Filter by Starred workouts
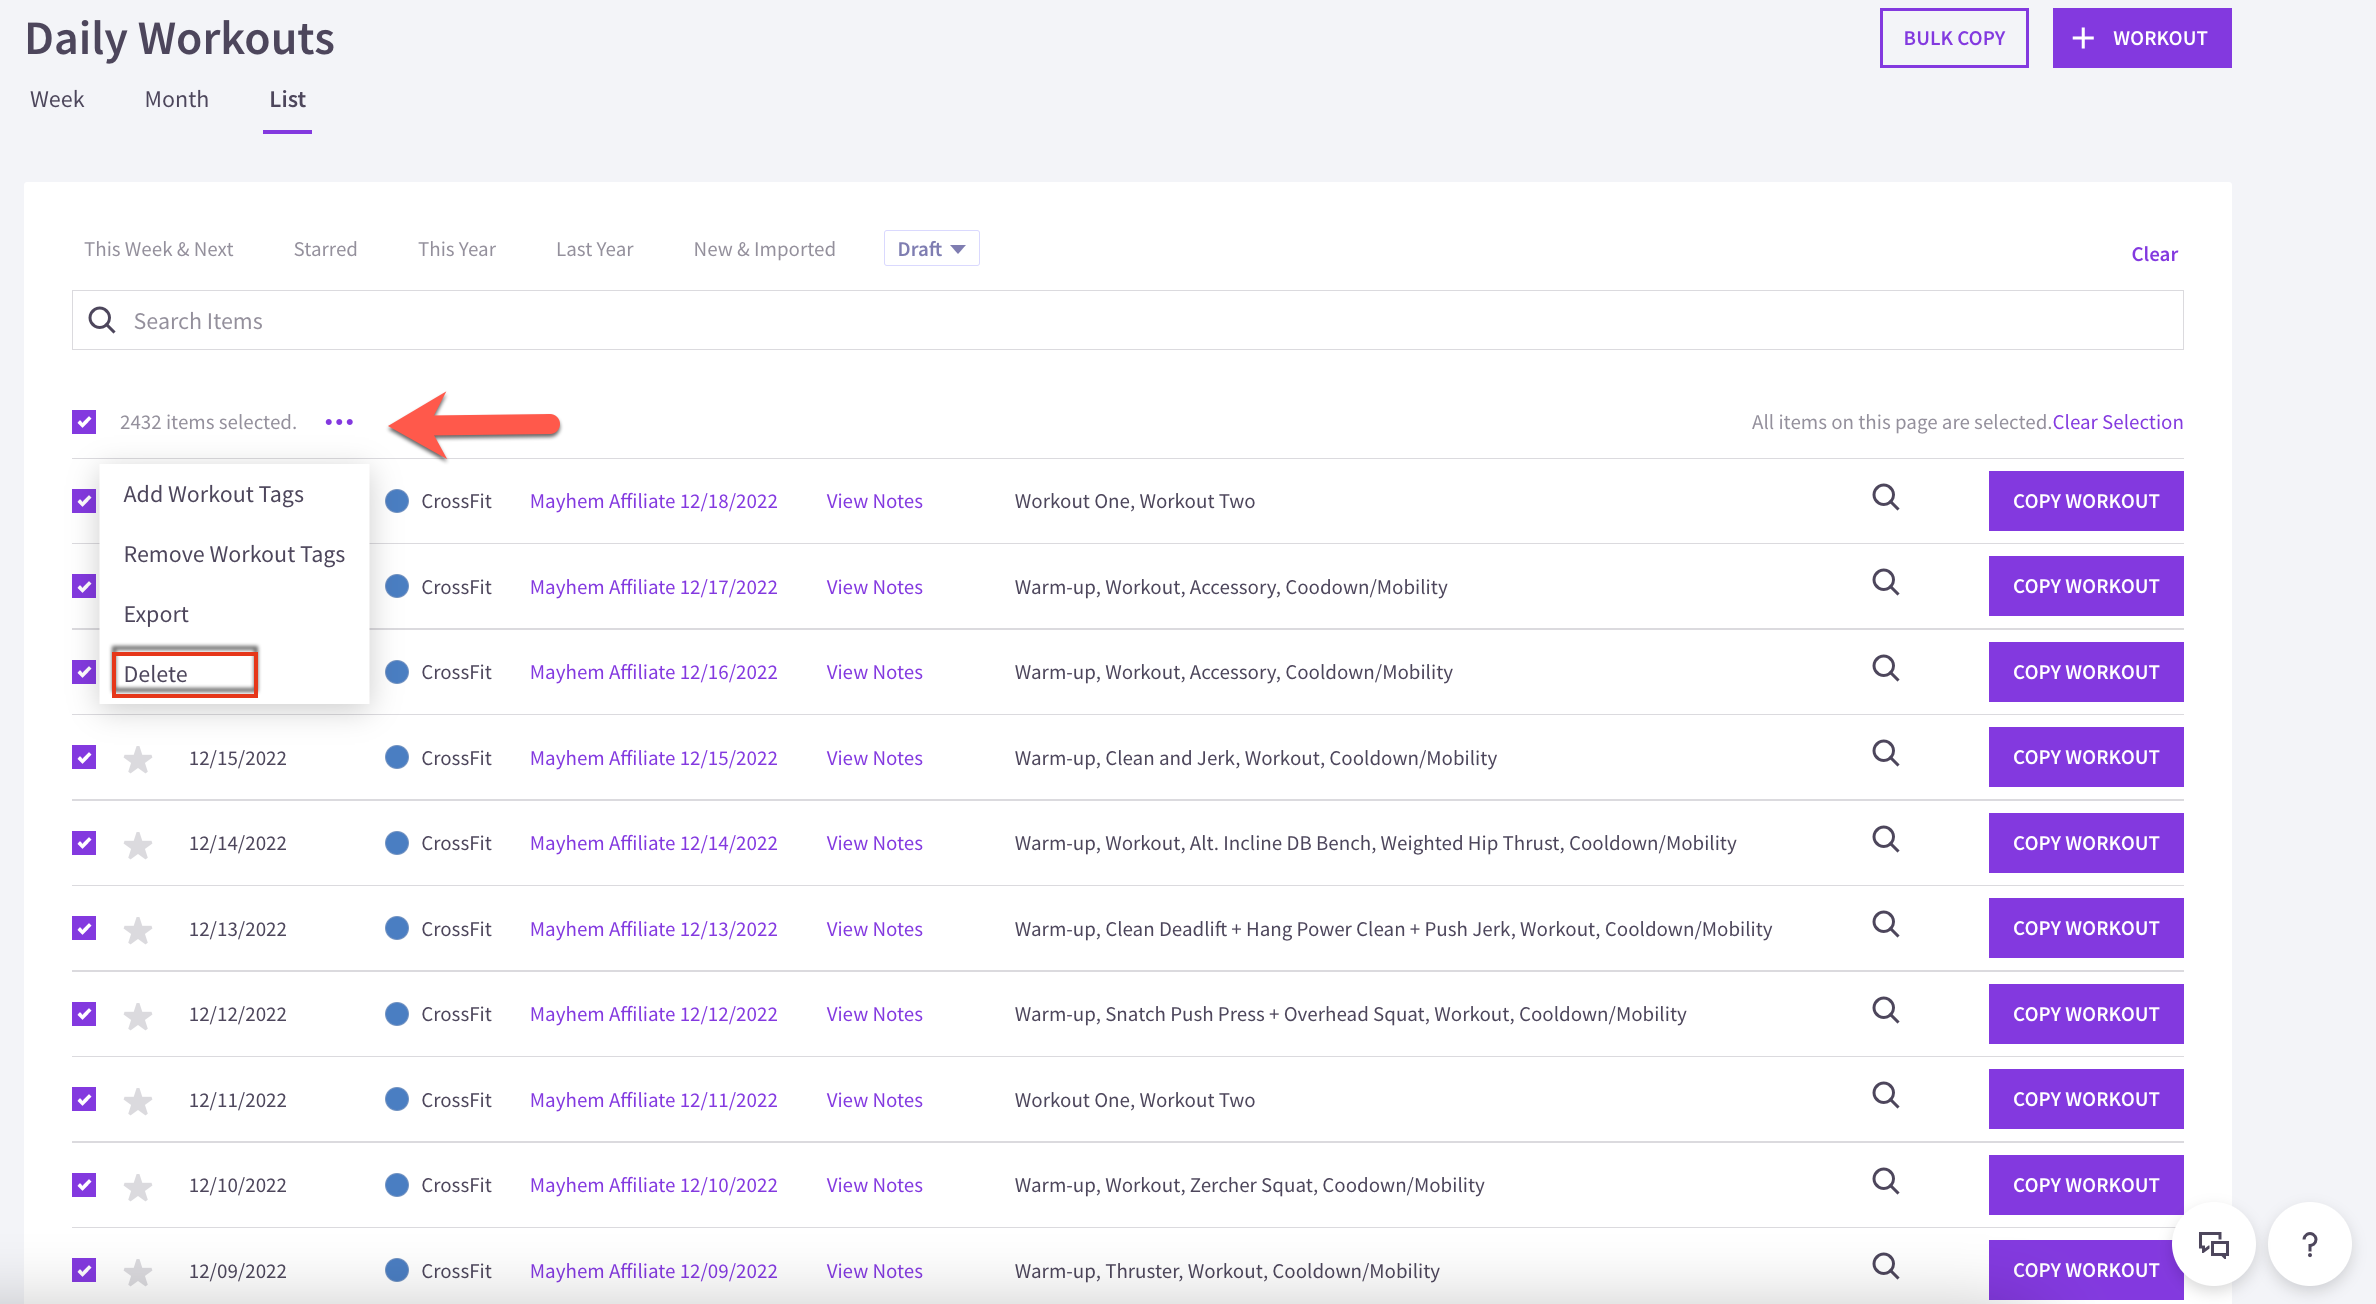The image size is (2376, 1304). coord(325,249)
